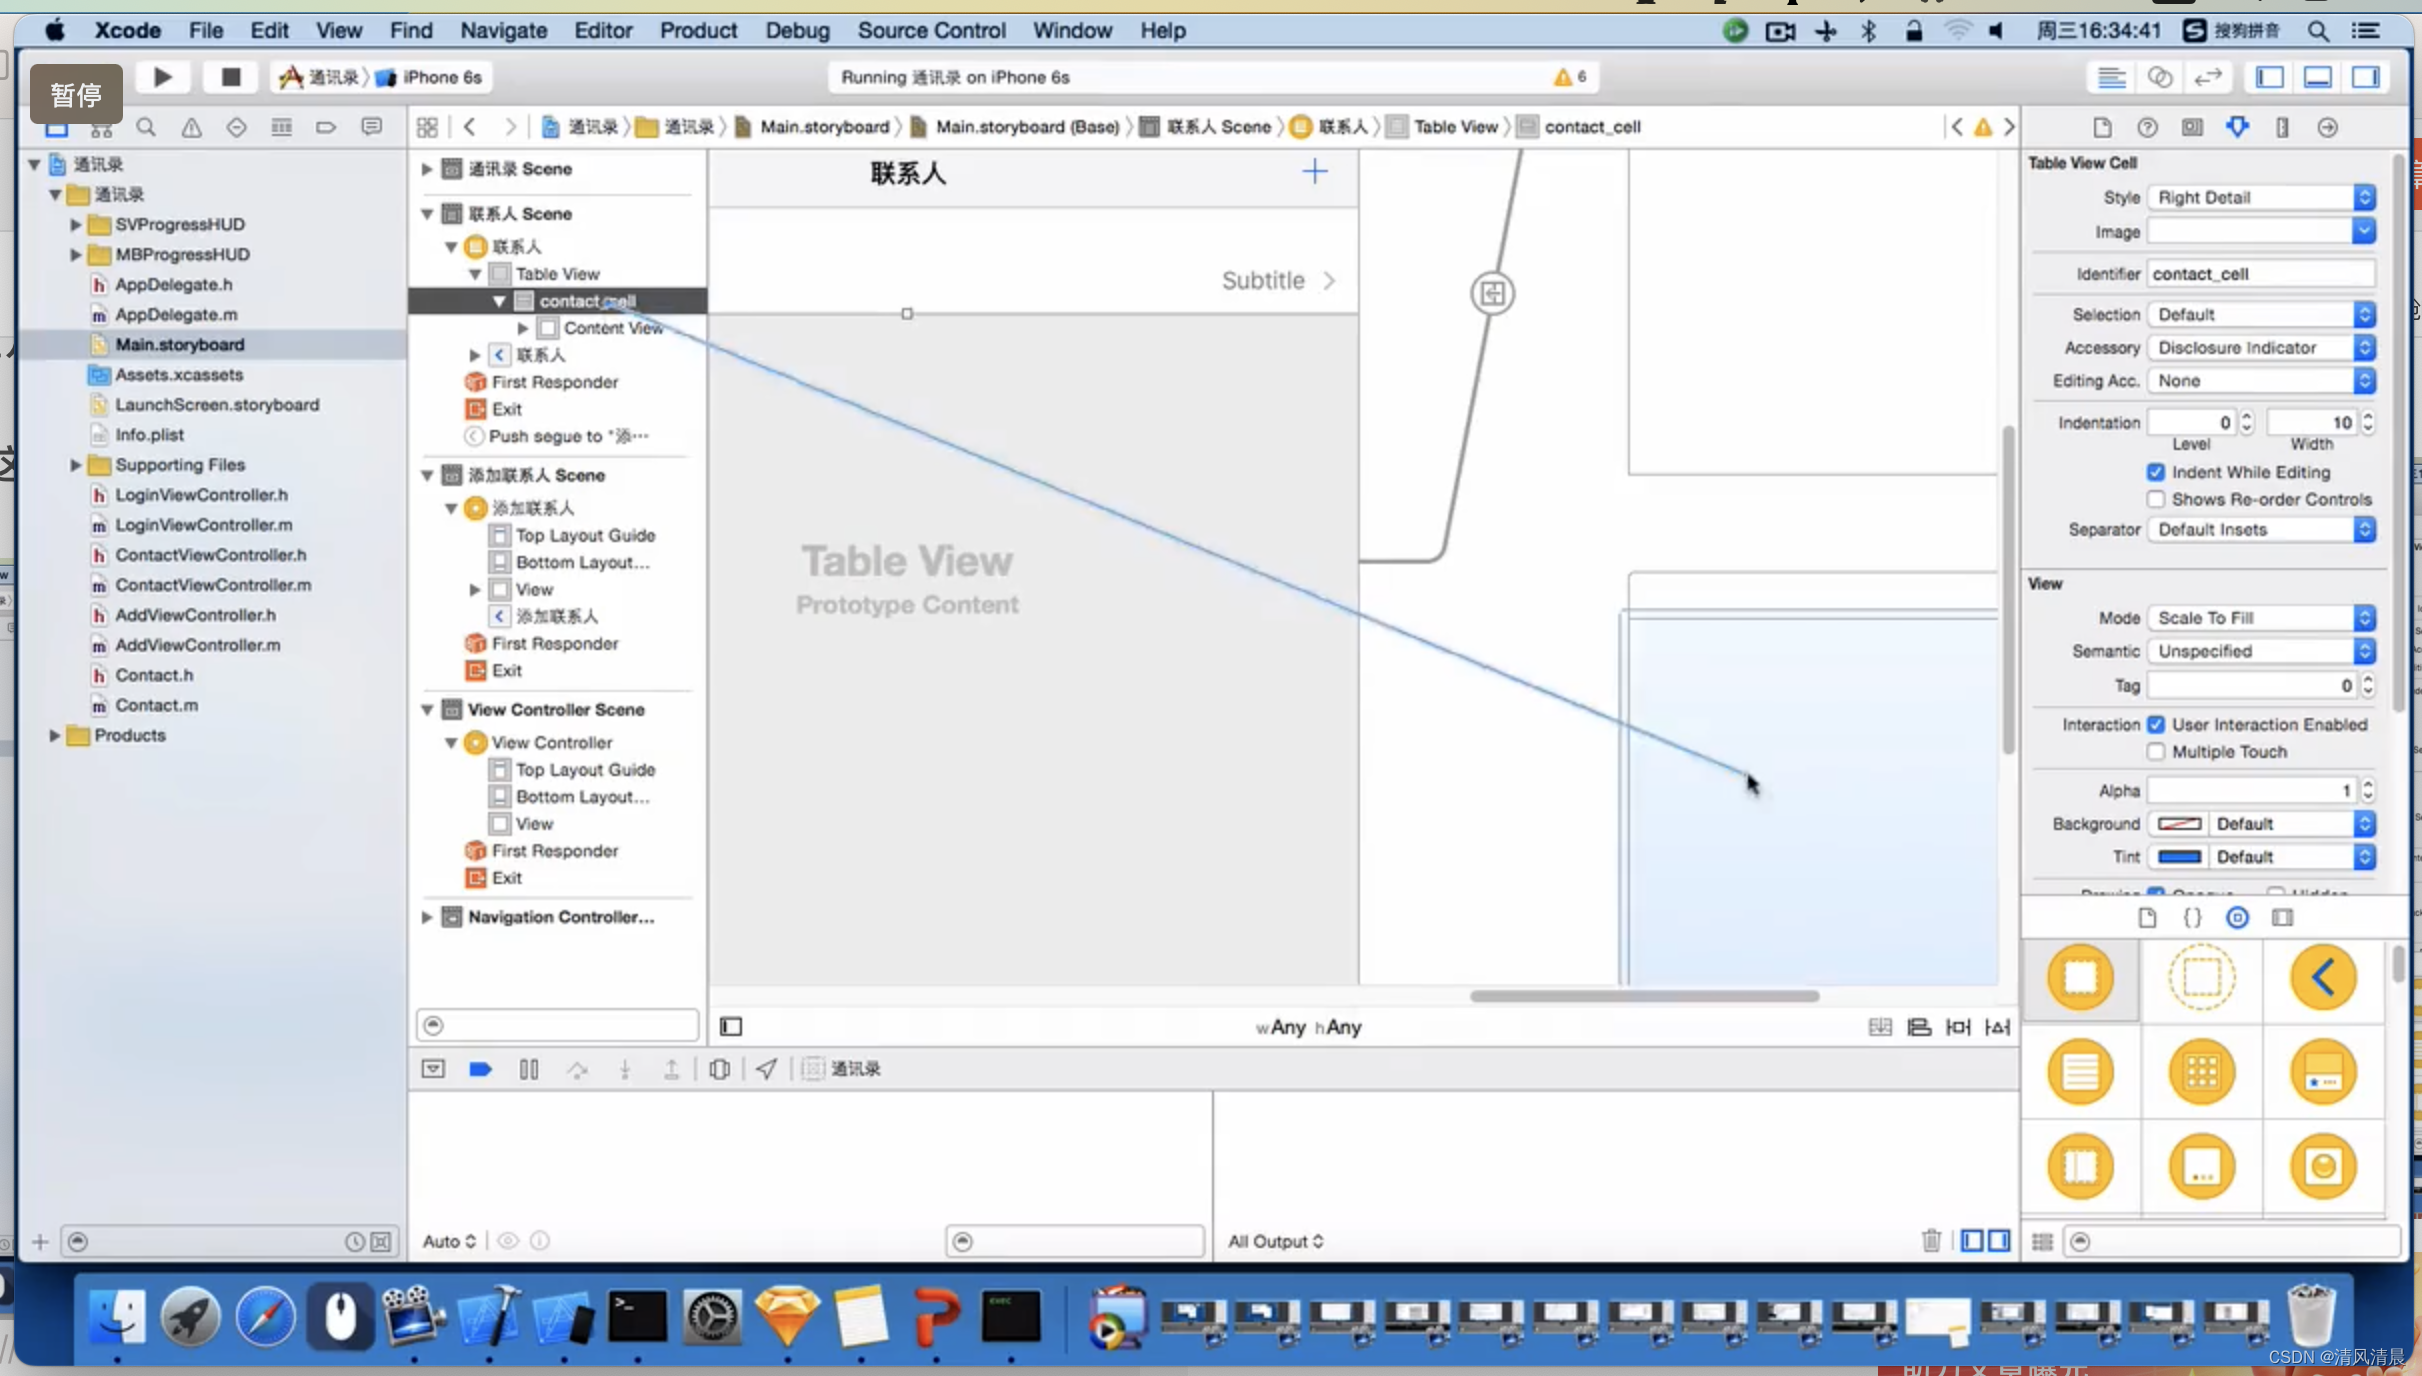Open the Editing Acc. None dropdown
The height and width of the screenshot is (1376, 2422).
point(2261,380)
